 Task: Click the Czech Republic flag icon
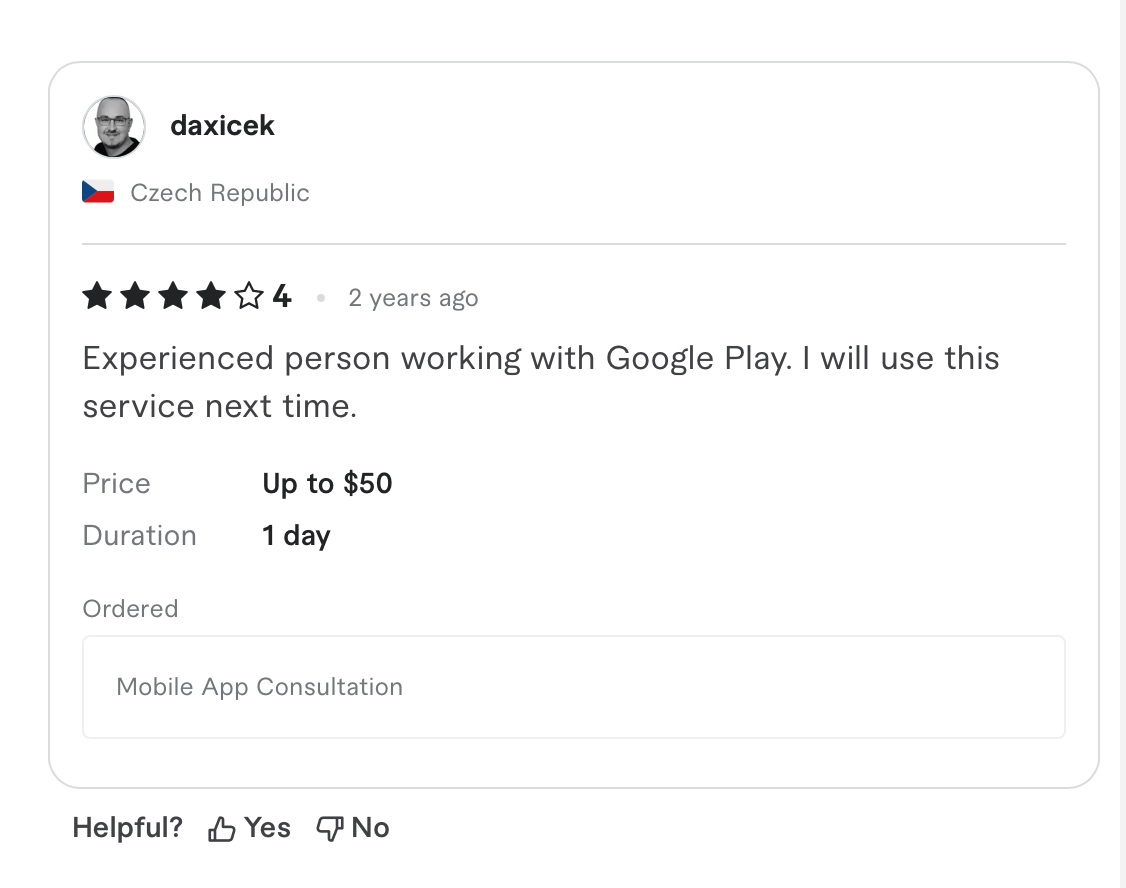96,192
